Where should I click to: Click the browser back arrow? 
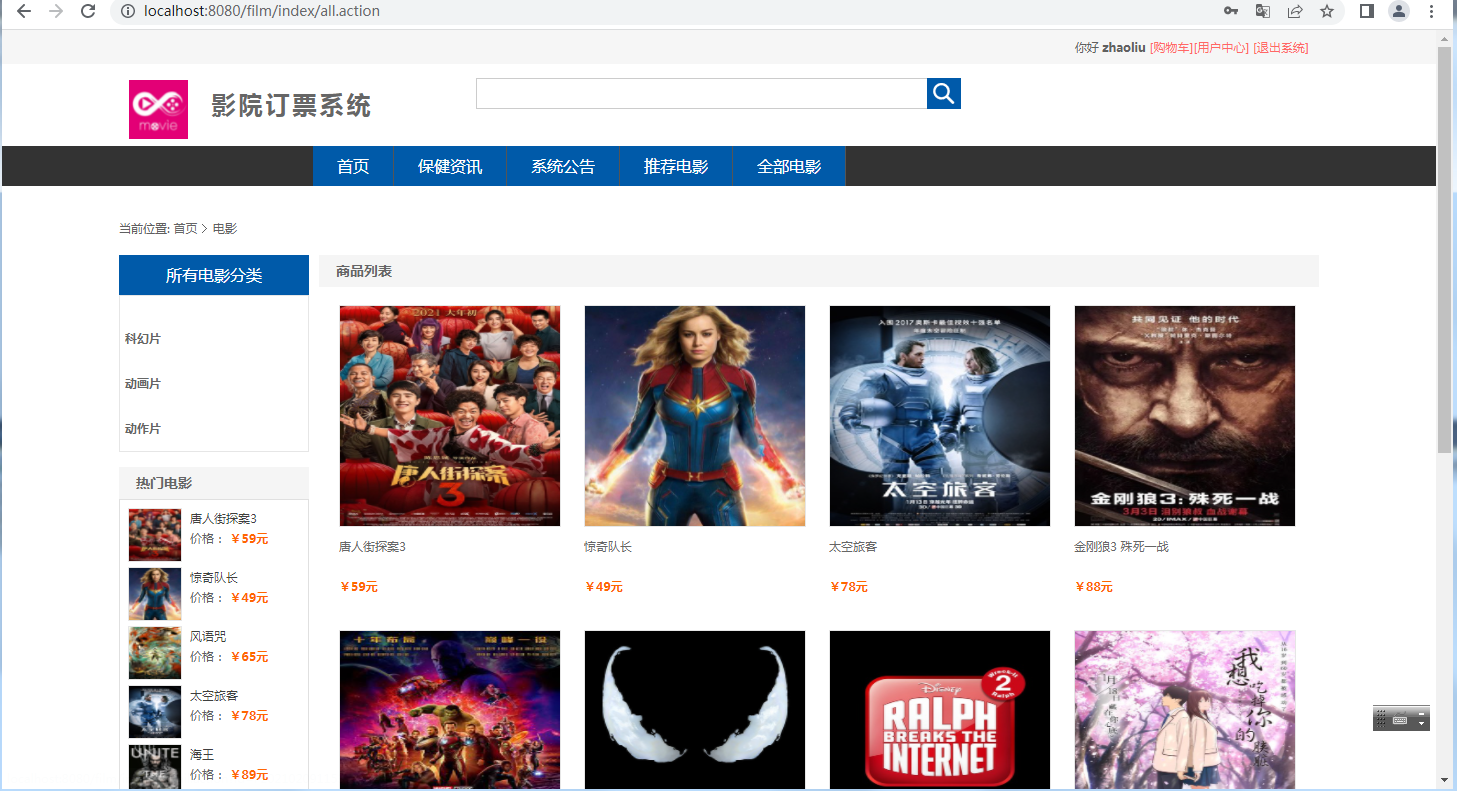pos(24,11)
